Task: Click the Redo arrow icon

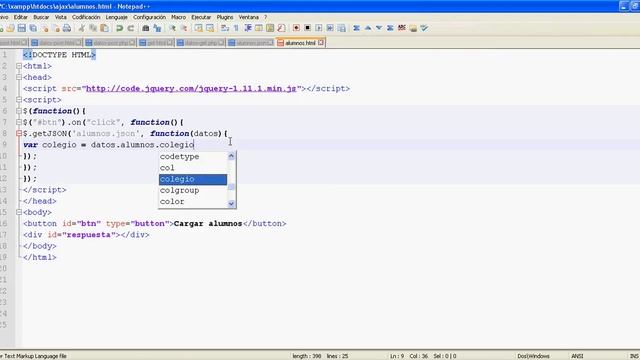Action: tap(131, 28)
